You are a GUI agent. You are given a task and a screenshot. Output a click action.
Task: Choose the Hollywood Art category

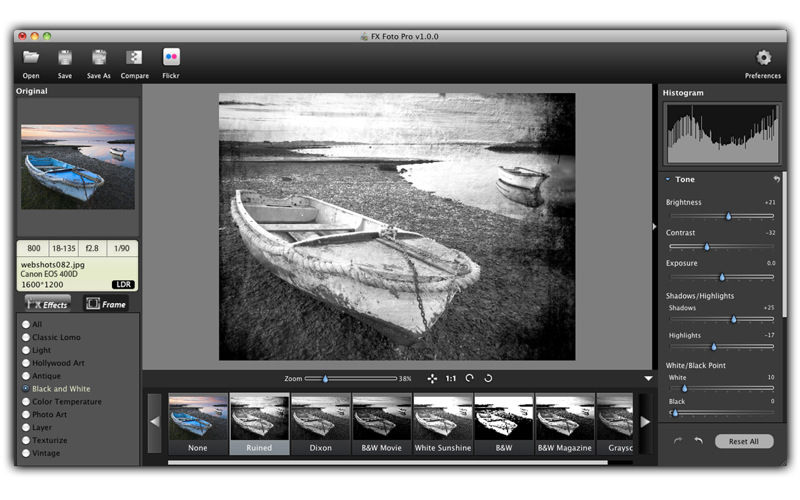[x=26, y=363]
